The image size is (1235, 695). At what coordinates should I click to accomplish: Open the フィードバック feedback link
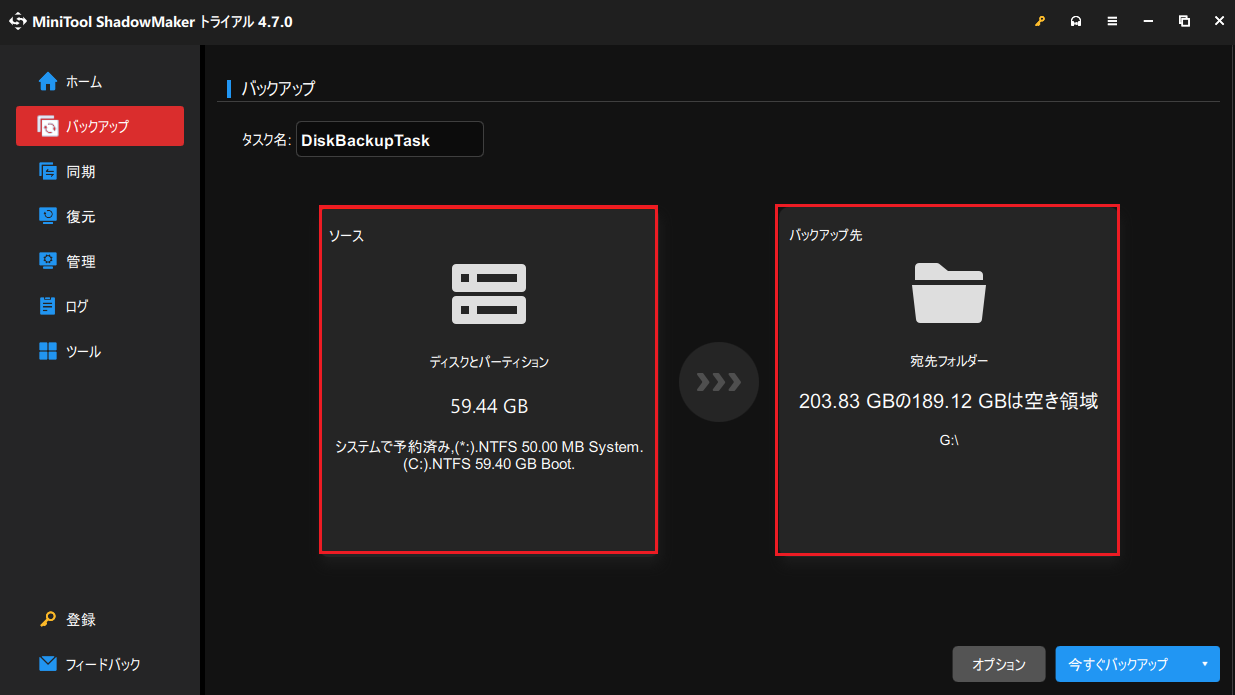point(102,664)
